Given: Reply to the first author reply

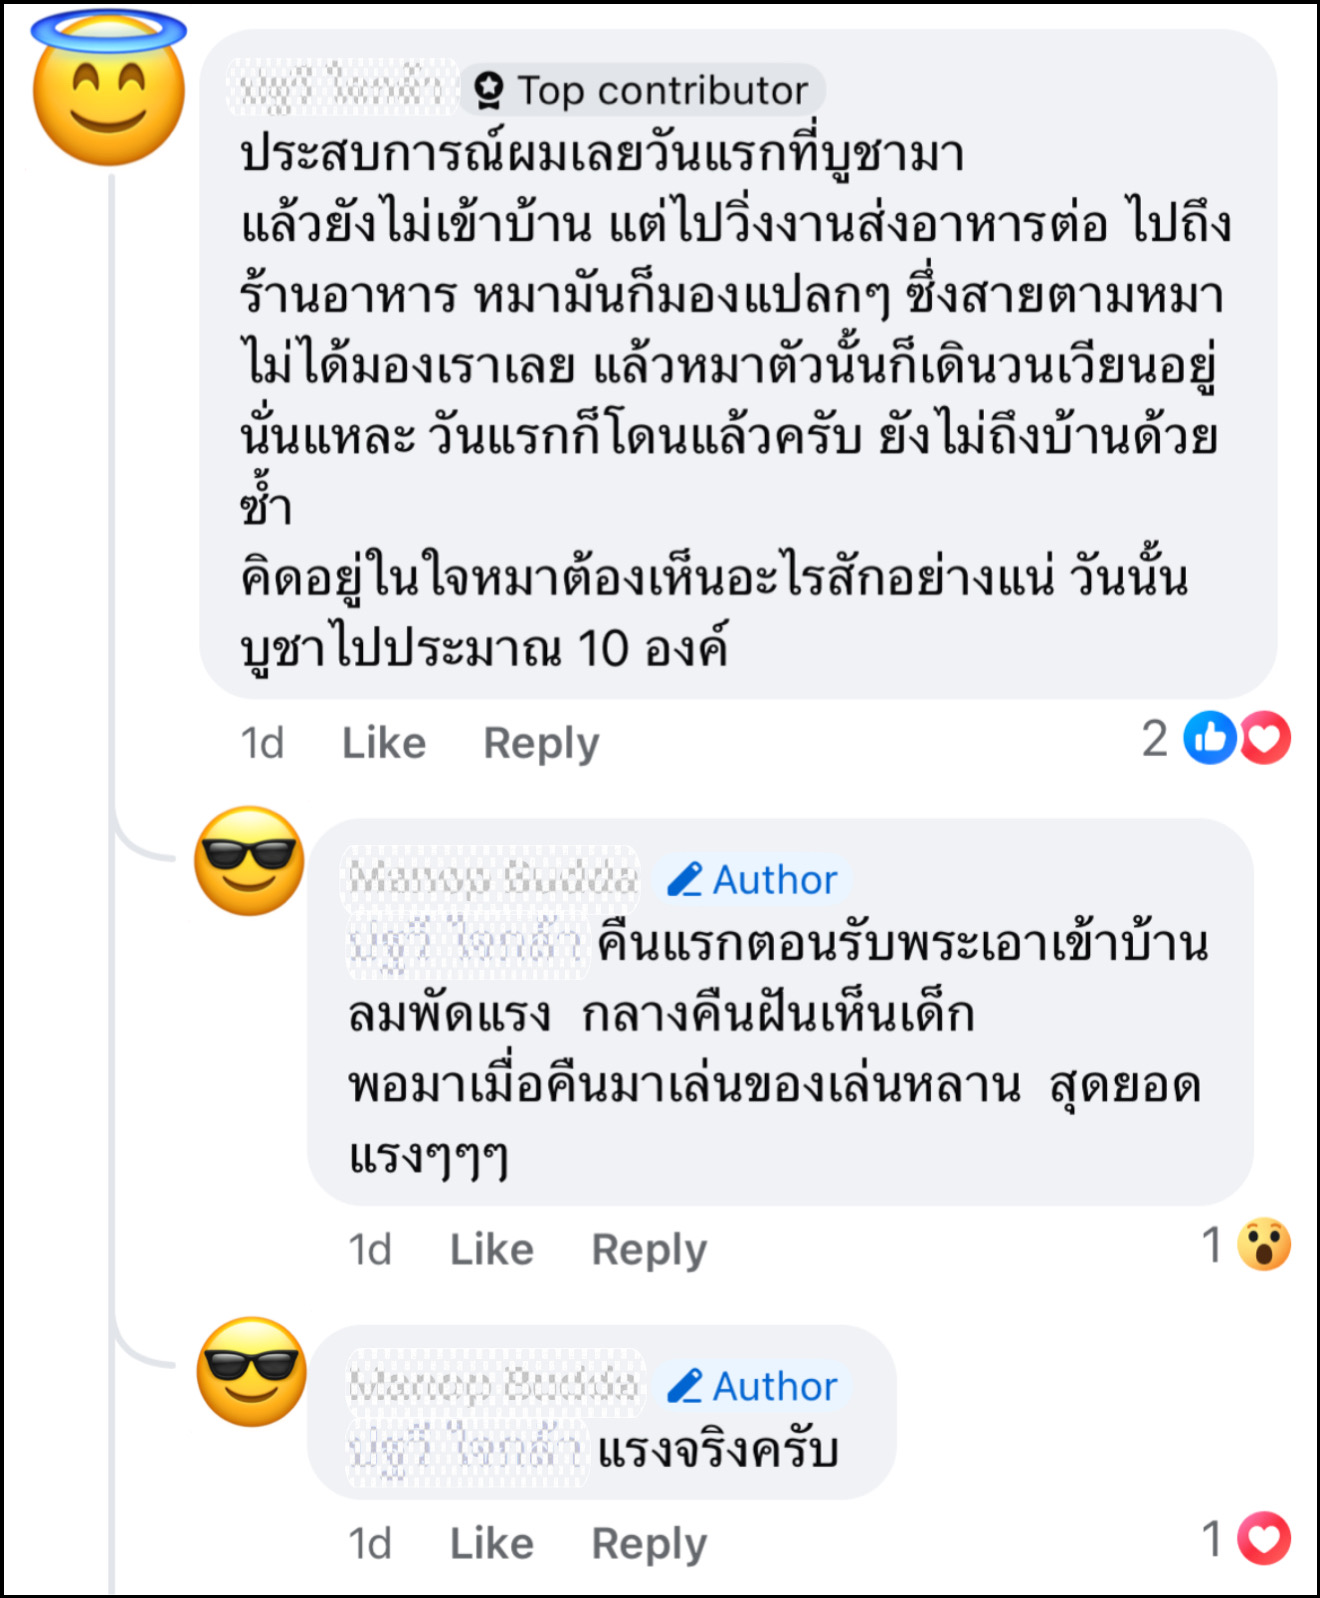Looking at the screenshot, I should [649, 1249].
